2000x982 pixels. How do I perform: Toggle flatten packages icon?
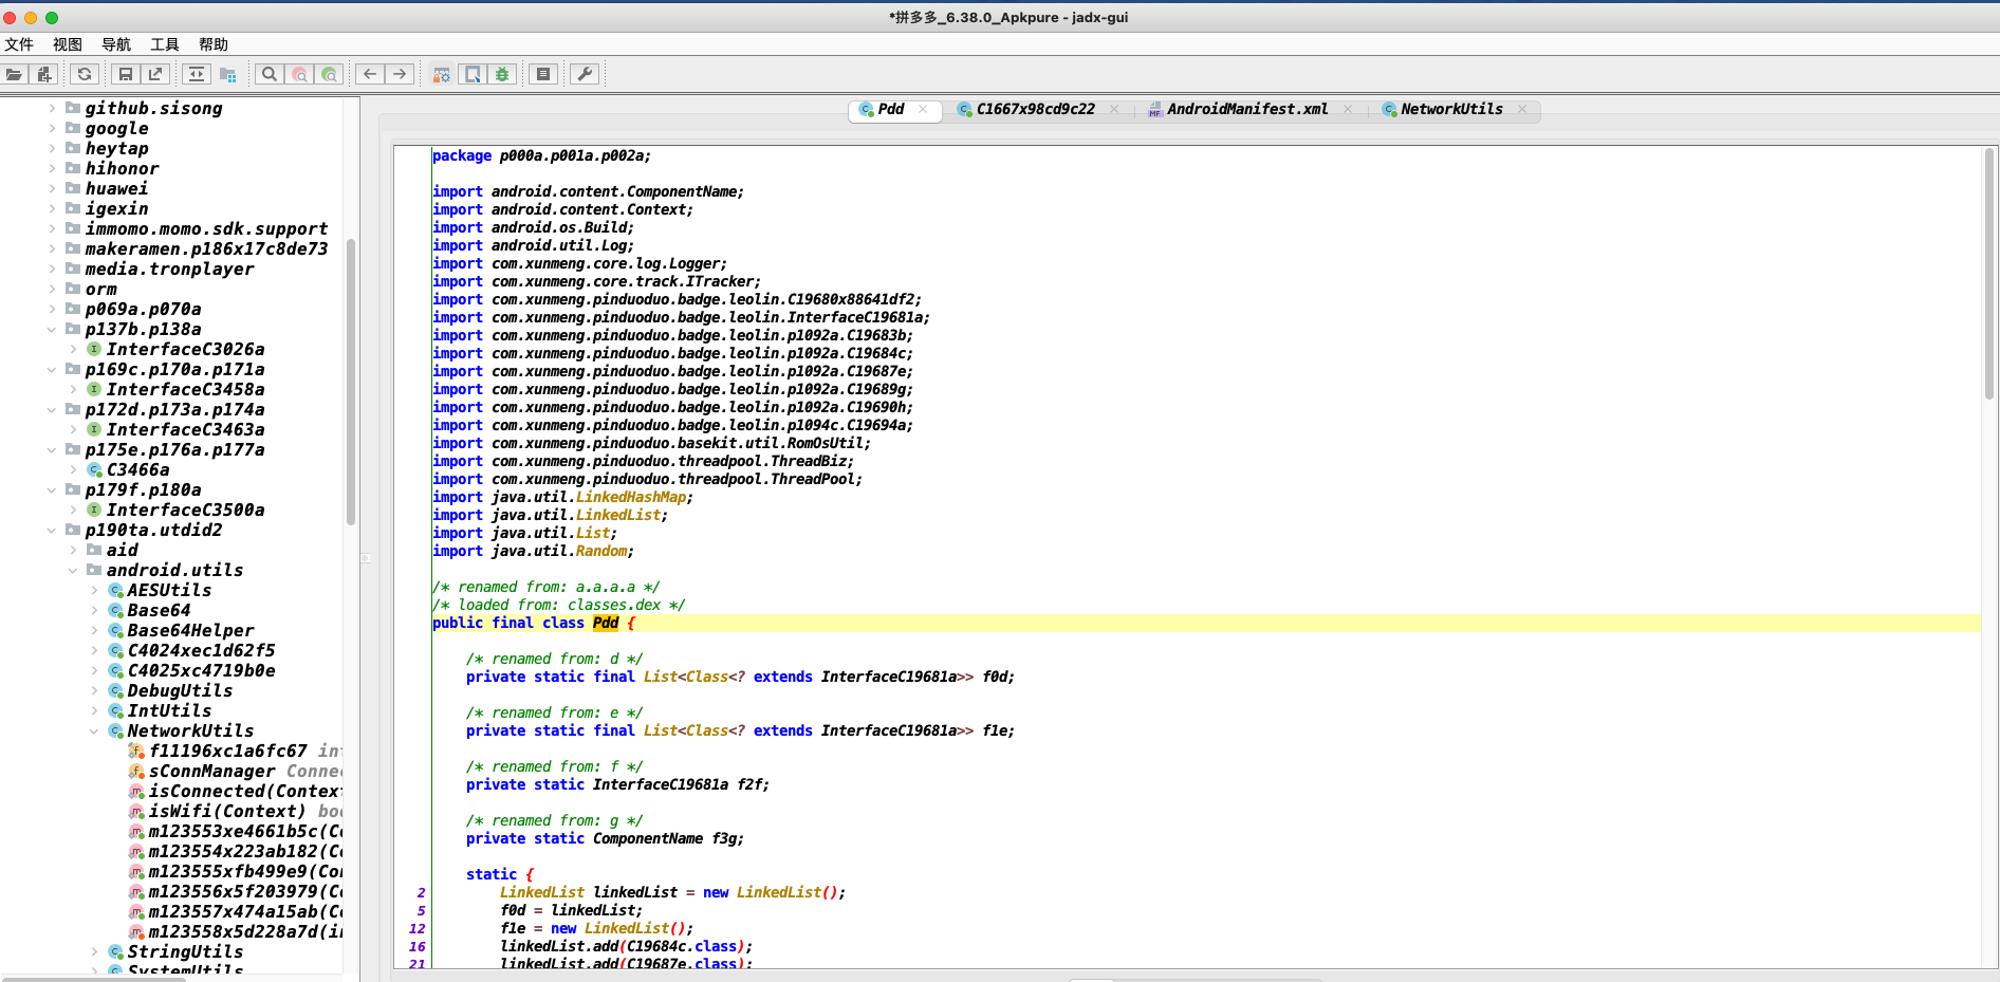click(x=228, y=74)
